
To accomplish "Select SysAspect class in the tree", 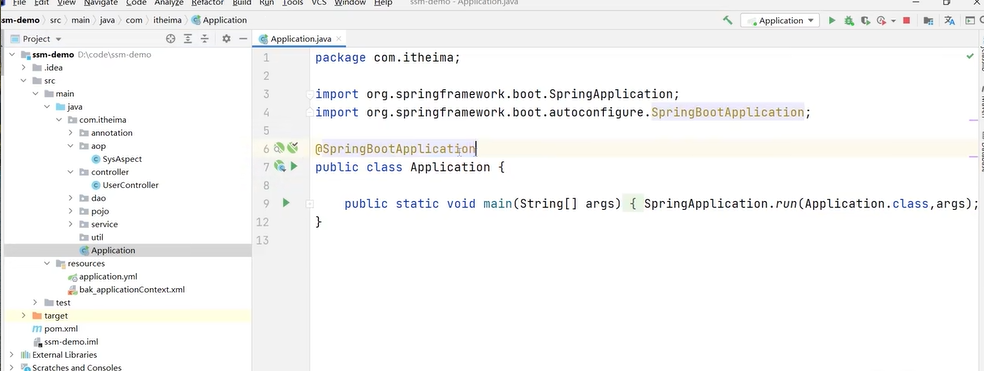I will coord(122,159).
